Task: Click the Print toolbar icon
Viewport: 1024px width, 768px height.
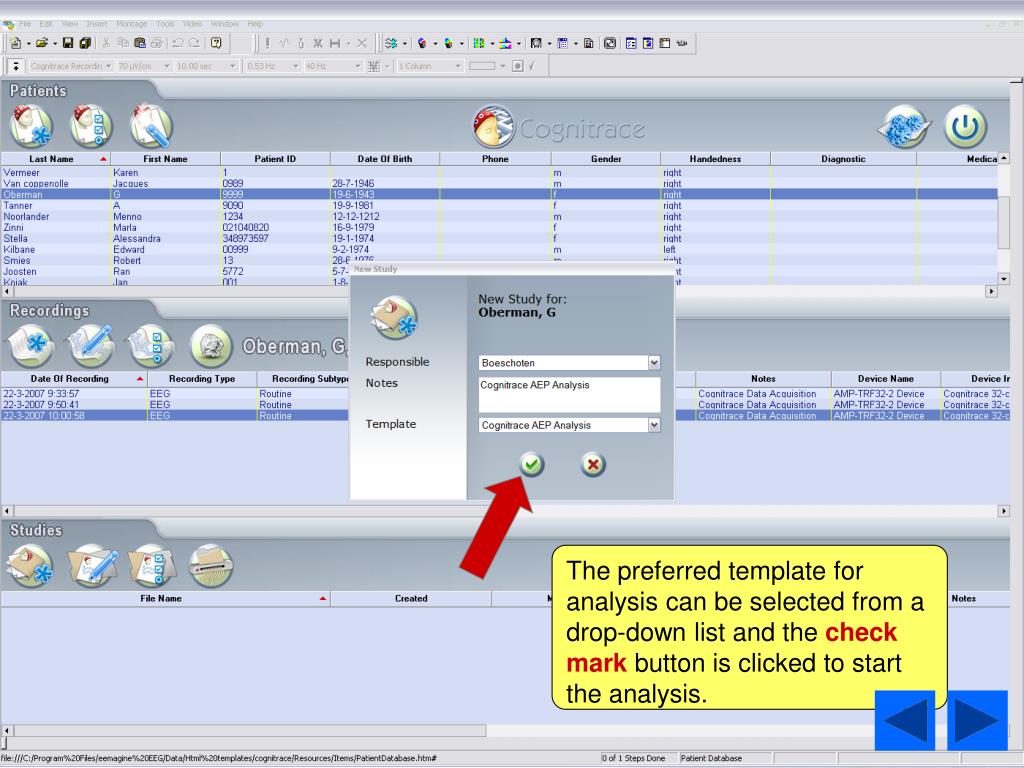Action: click(x=156, y=43)
